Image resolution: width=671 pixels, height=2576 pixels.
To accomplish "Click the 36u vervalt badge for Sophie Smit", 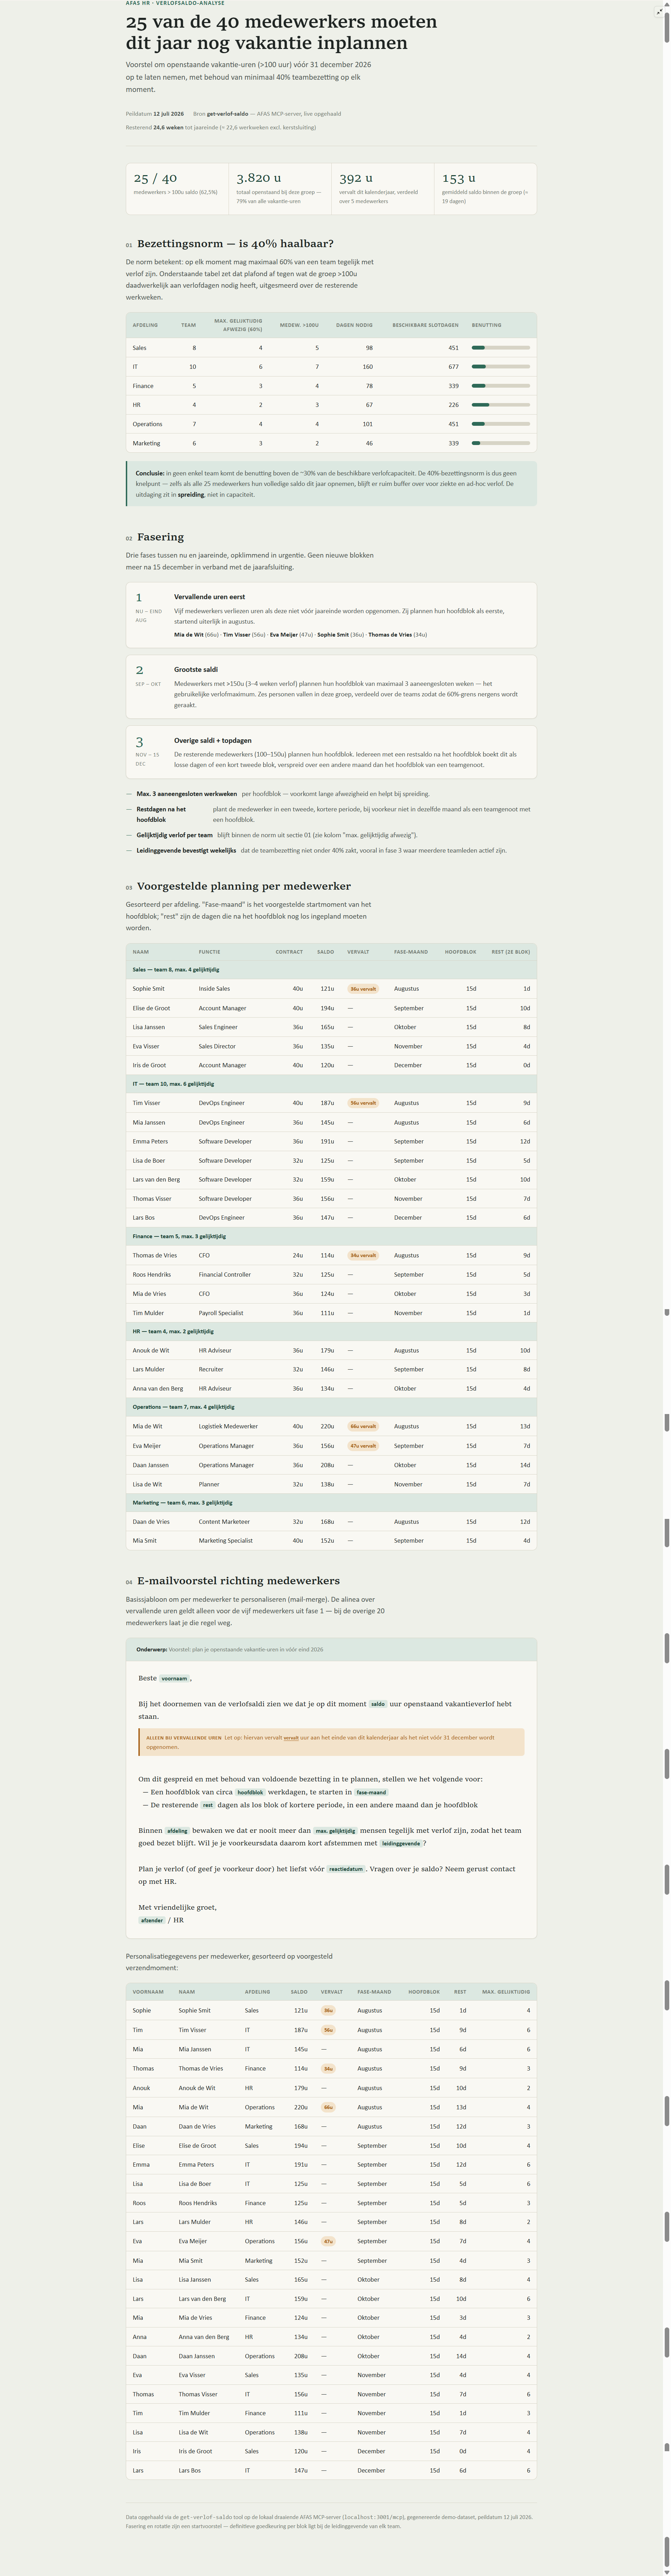I will point(363,989).
